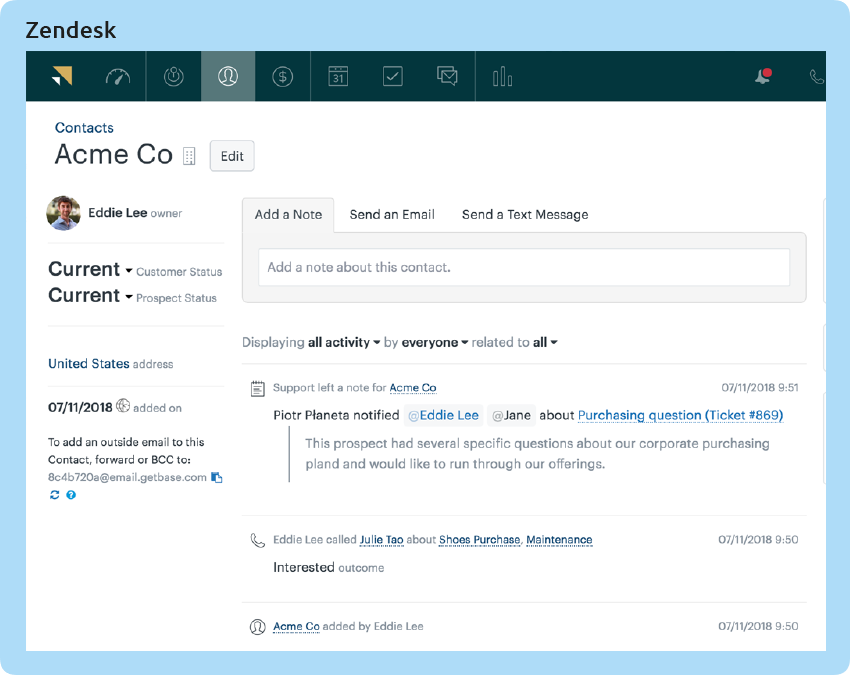Click the 07/11/2018 9:51 timestamp
This screenshot has width=850, height=675.
coord(759,388)
